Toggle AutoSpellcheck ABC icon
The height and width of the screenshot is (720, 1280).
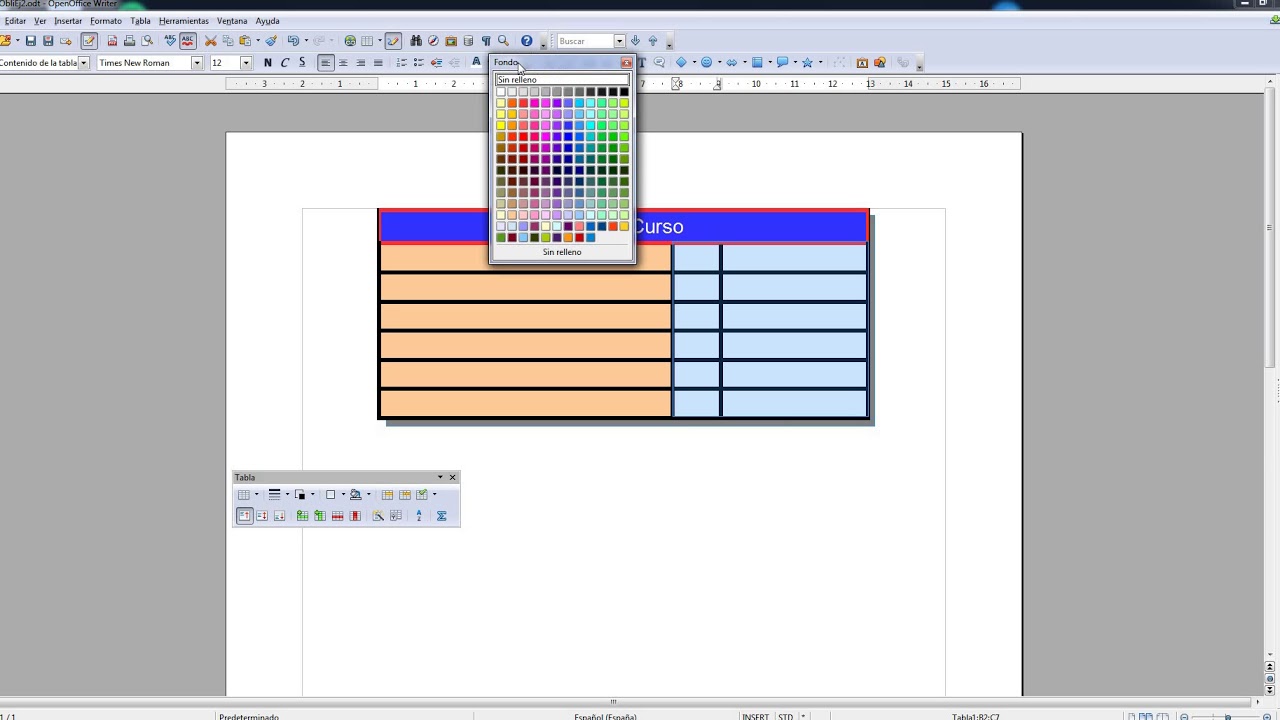(187, 41)
